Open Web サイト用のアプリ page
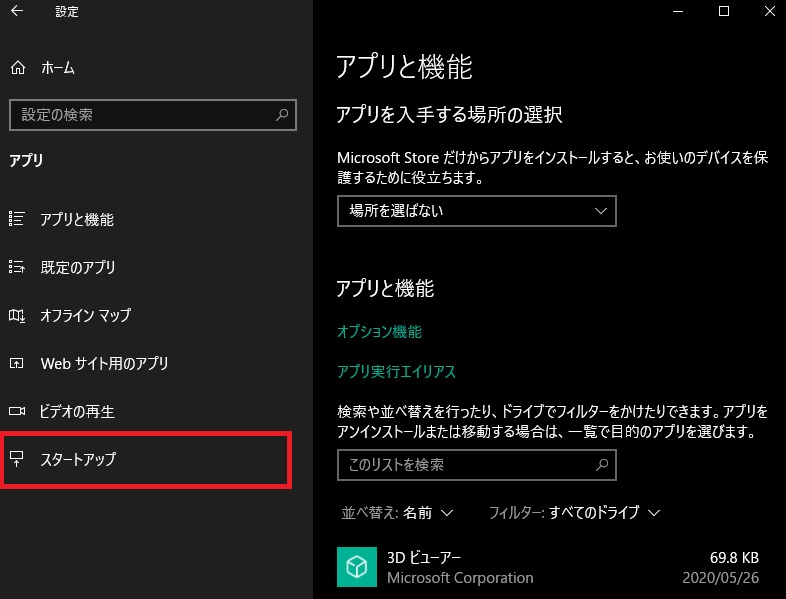786x599 pixels. [x=104, y=363]
